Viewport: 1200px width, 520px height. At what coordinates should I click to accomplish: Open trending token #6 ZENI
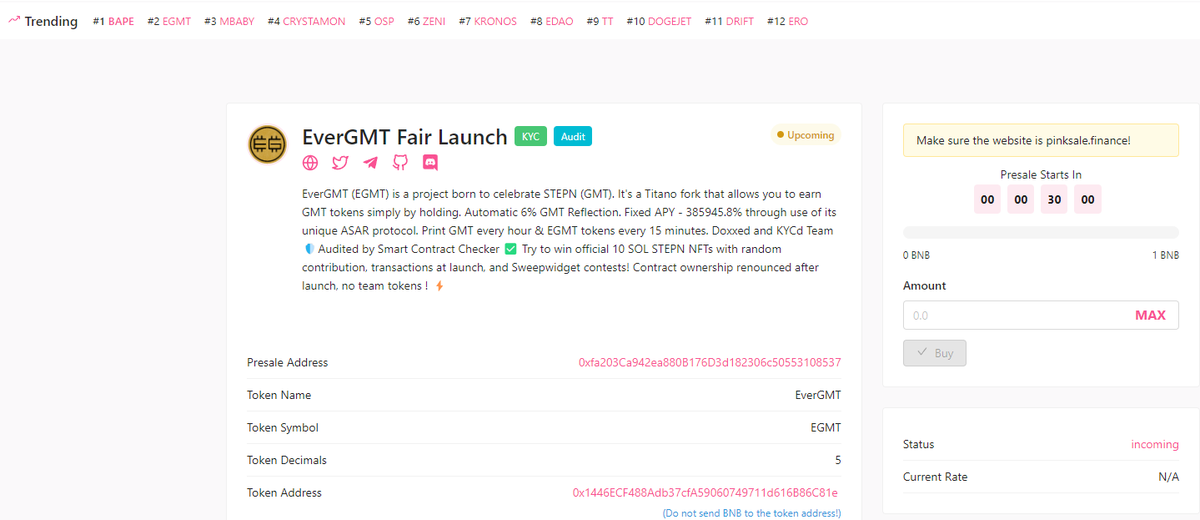click(427, 21)
